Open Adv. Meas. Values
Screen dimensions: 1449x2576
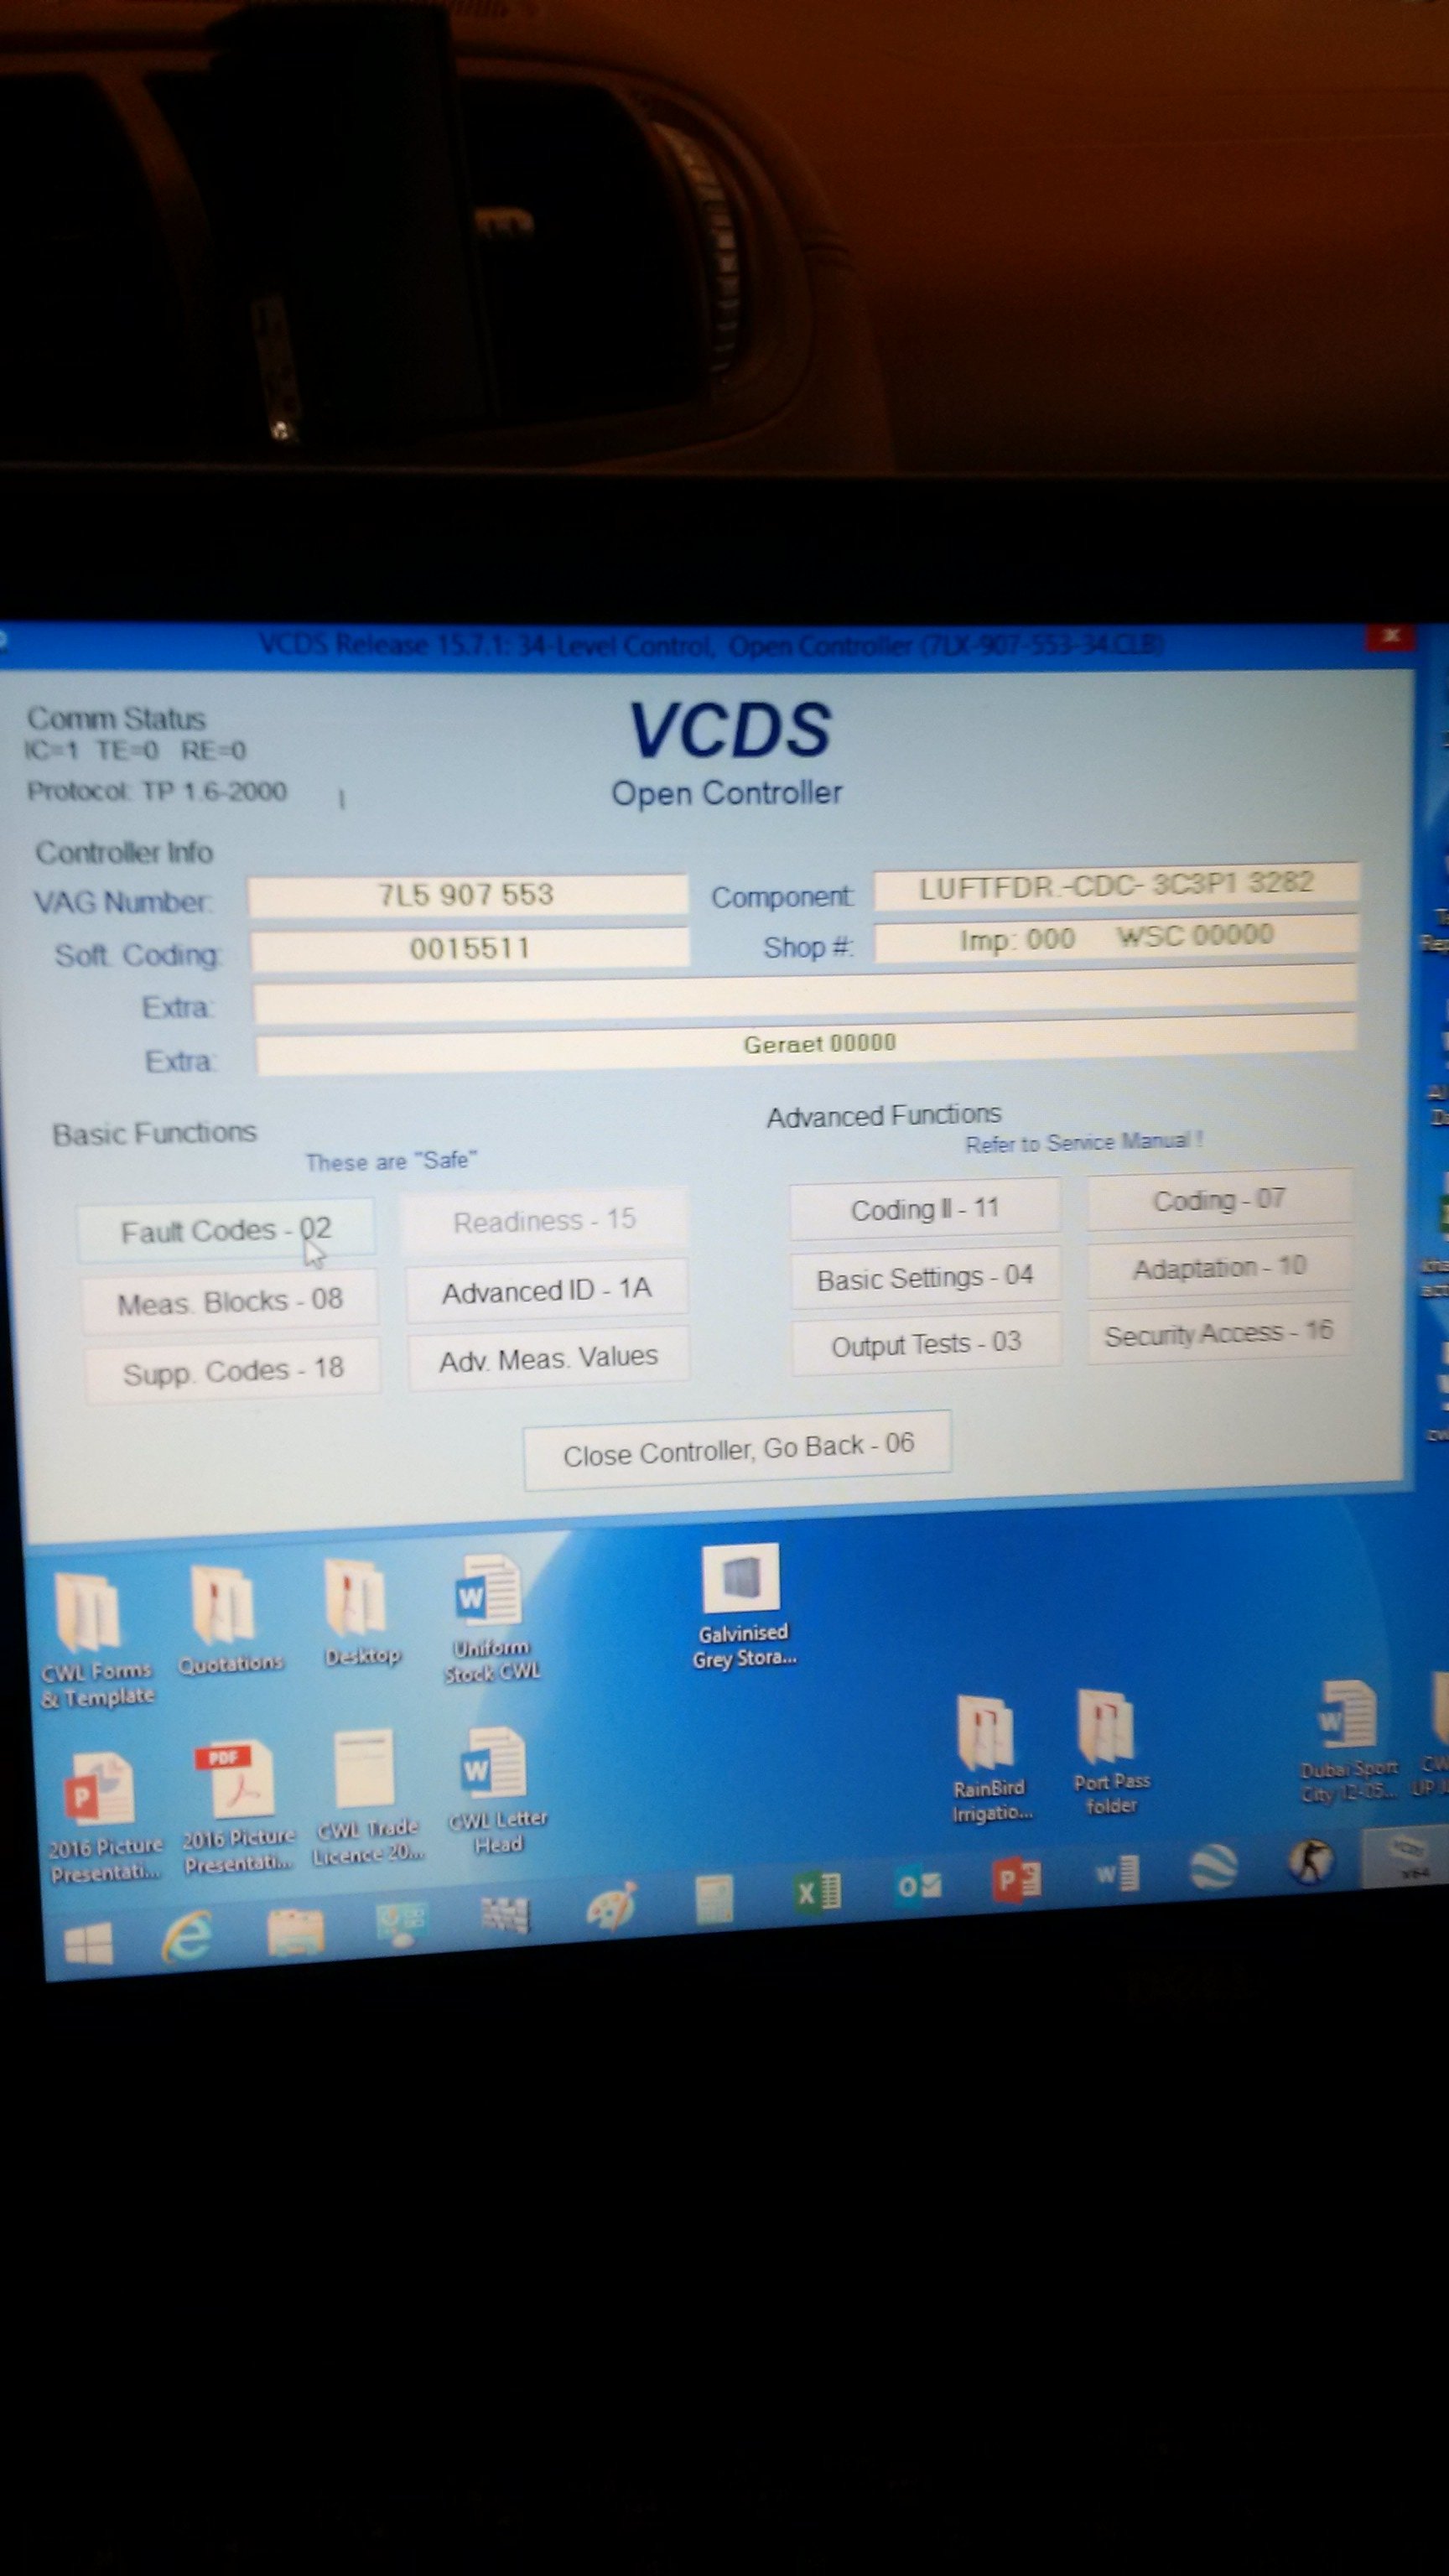tap(548, 1358)
